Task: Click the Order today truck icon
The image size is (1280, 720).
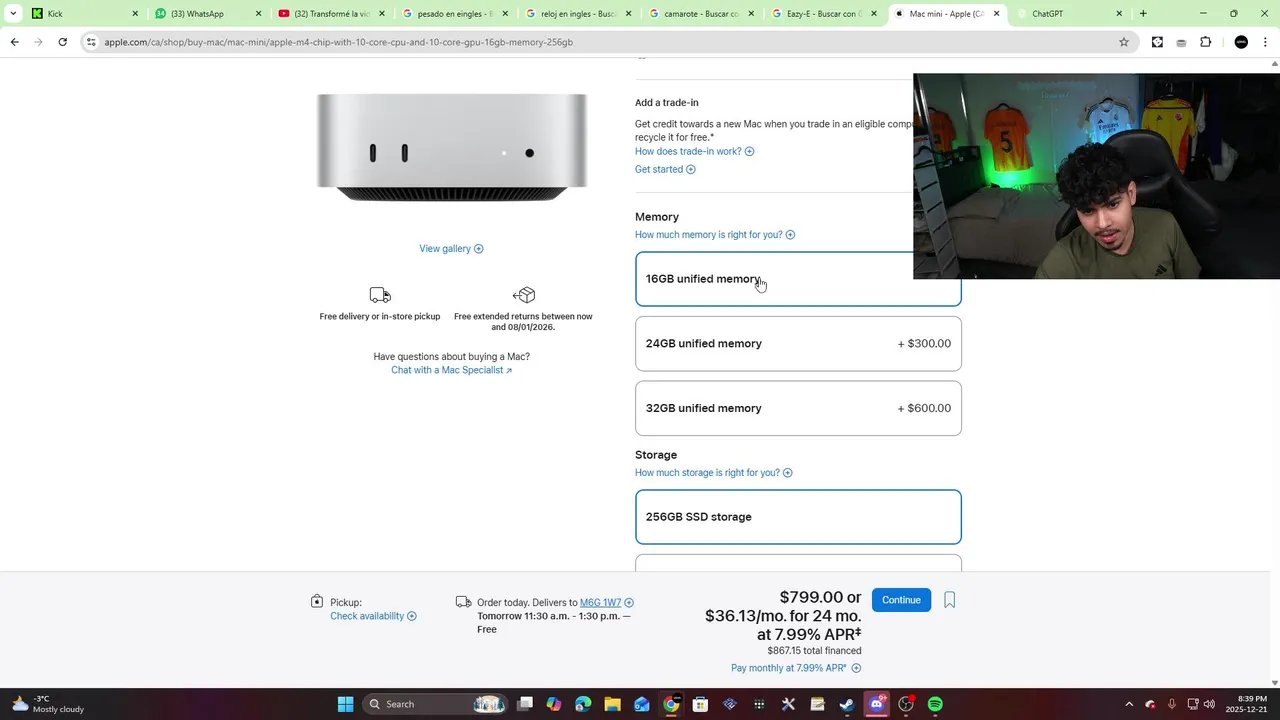Action: [463, 602]
